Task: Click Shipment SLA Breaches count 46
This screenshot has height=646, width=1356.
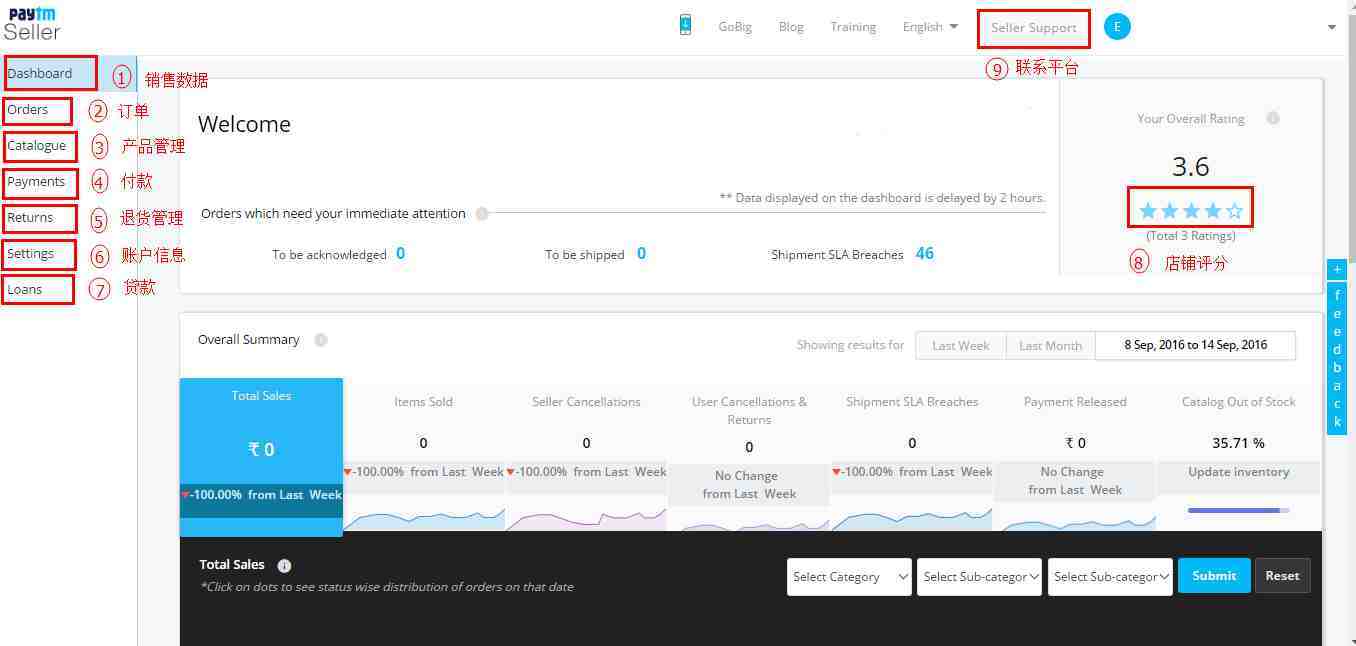Action: tap(925, 254)
